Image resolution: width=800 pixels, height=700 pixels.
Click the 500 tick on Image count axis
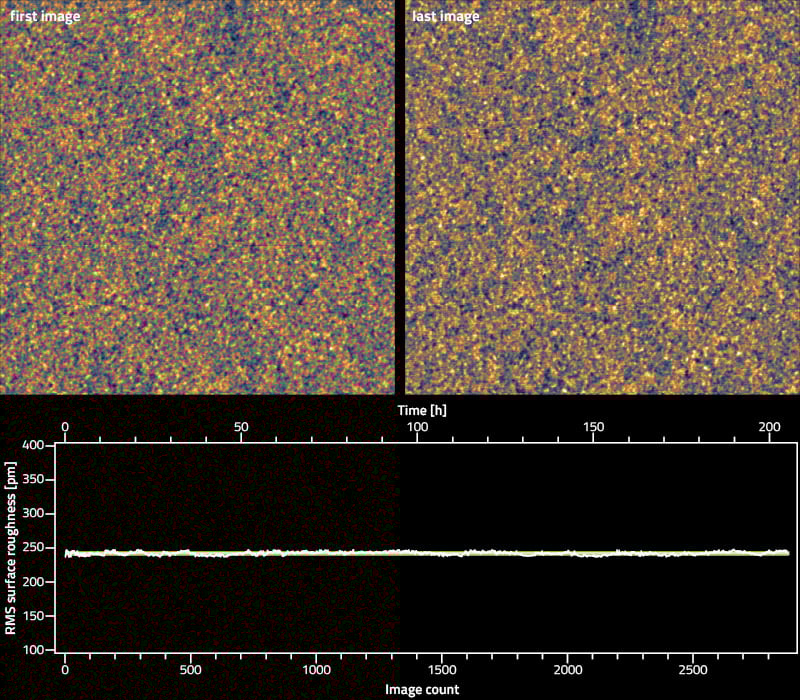(191, 670)
